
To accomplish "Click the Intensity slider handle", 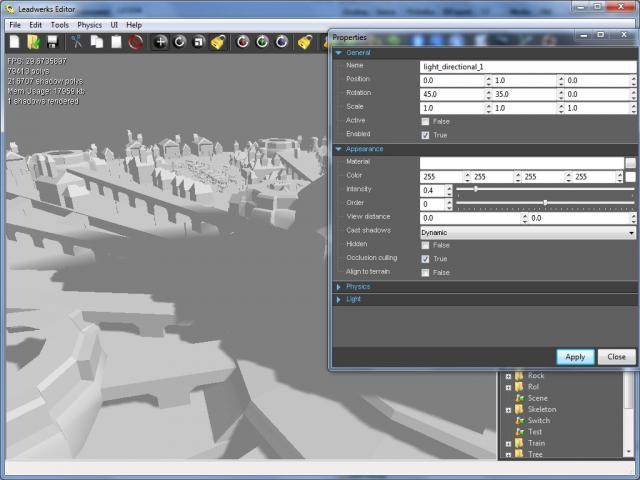I will [x=475, y=189].
